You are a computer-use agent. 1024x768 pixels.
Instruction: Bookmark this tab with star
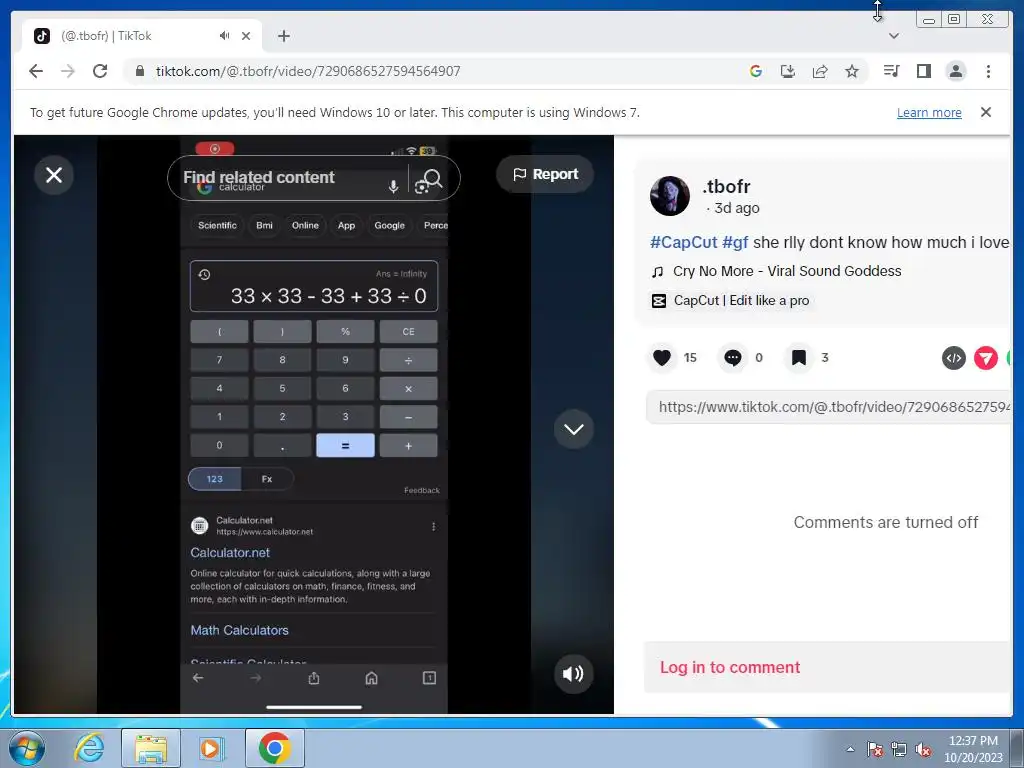point(852,71)
